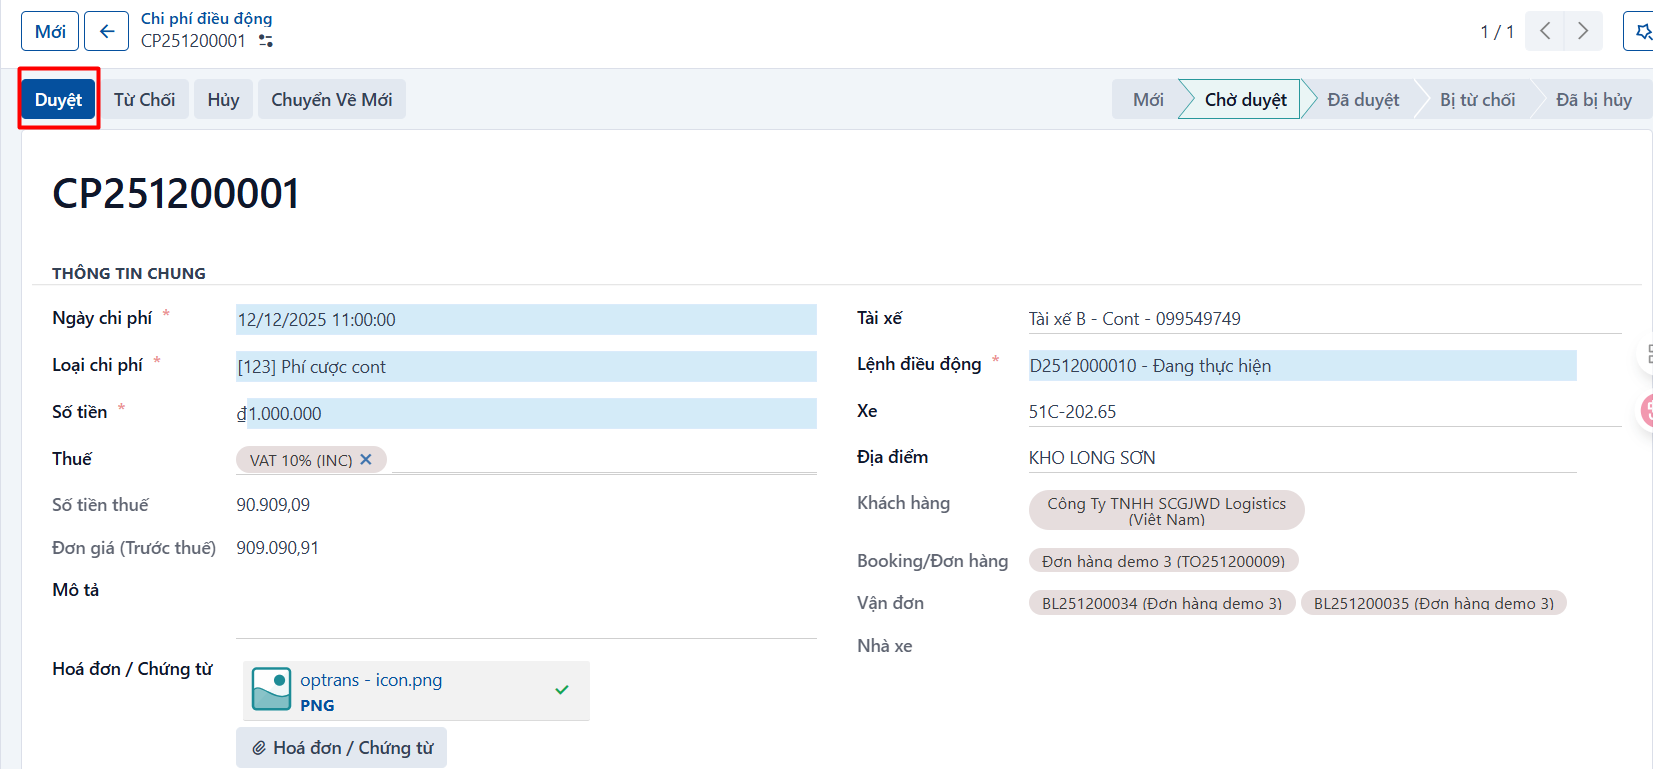Select the Đã bị hủy status stage
This screenshot has width=1653, height=769.
pos(1593,99)
